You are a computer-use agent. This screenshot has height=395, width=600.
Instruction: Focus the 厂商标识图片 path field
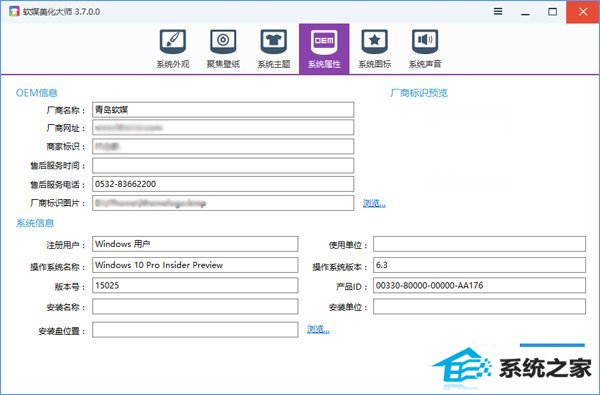click(223, 203)
